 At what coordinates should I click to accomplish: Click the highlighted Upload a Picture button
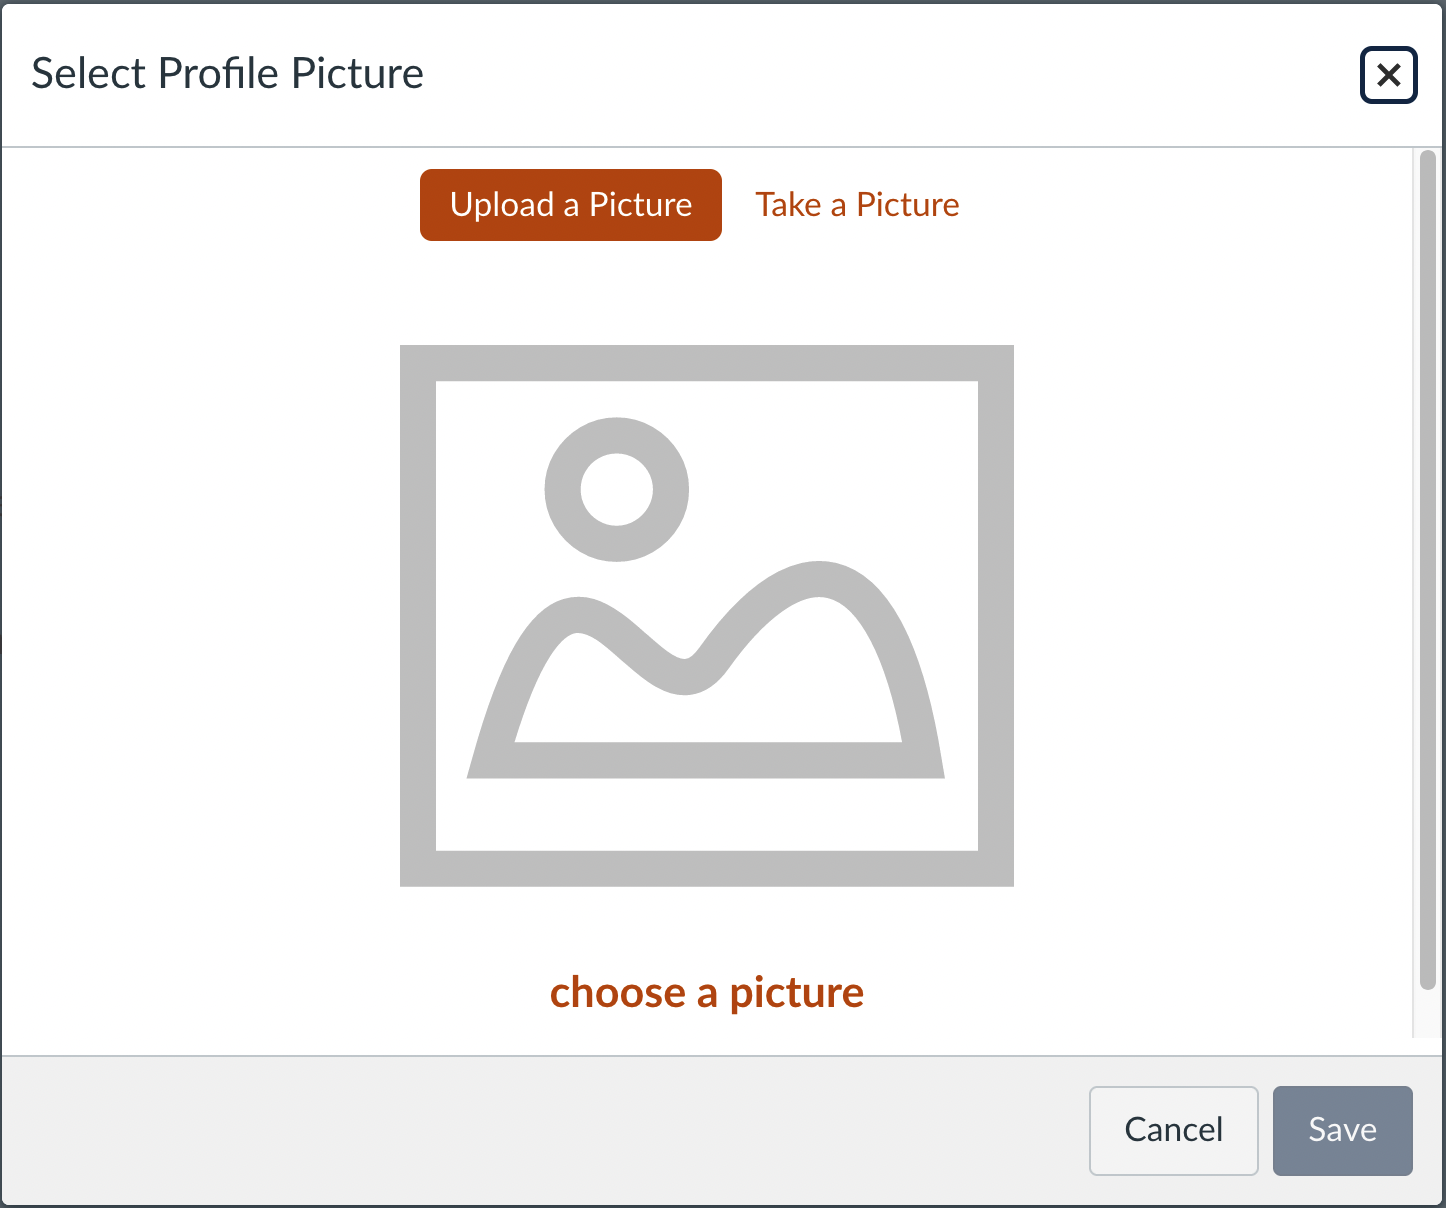click(570, 204)
